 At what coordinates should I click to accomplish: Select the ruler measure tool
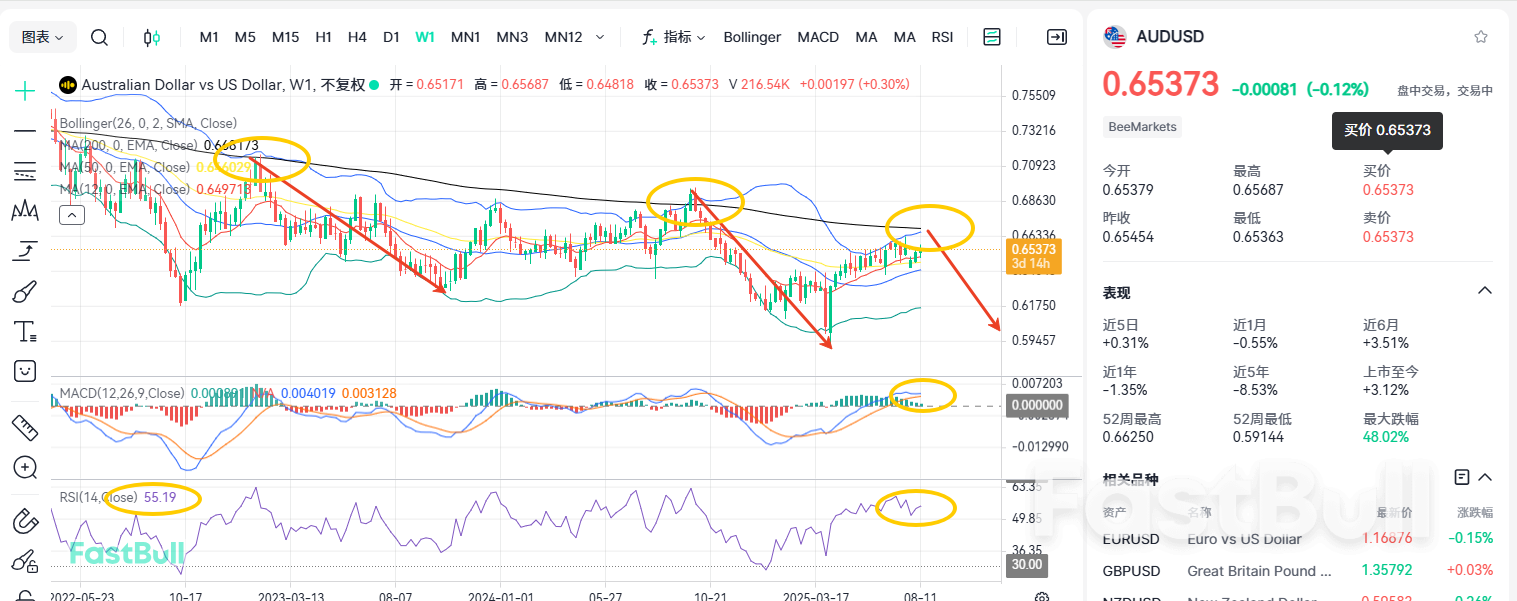[x=25, y=428]
